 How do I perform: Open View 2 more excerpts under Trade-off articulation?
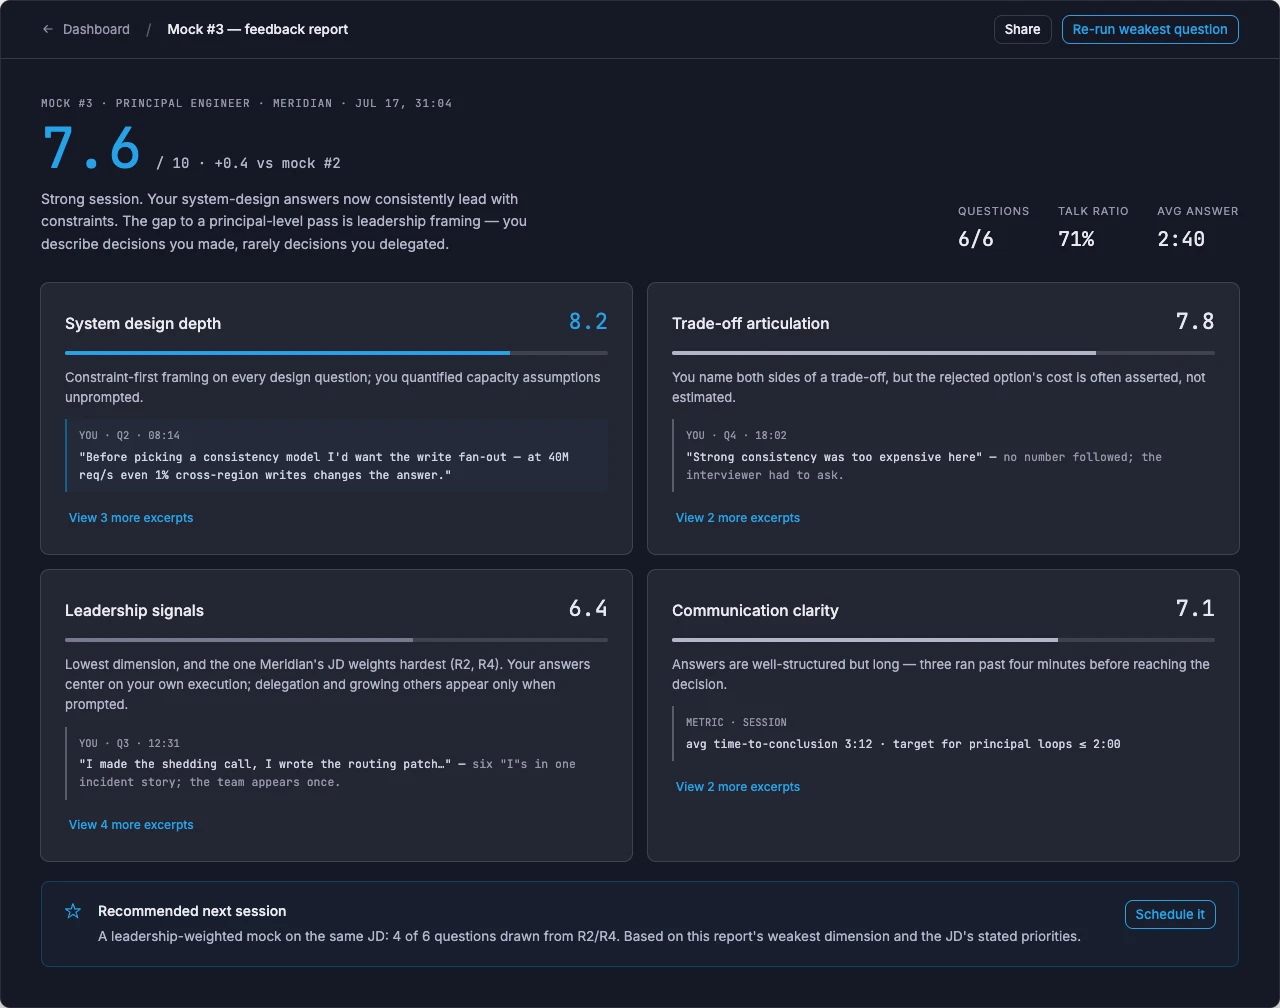738,518
